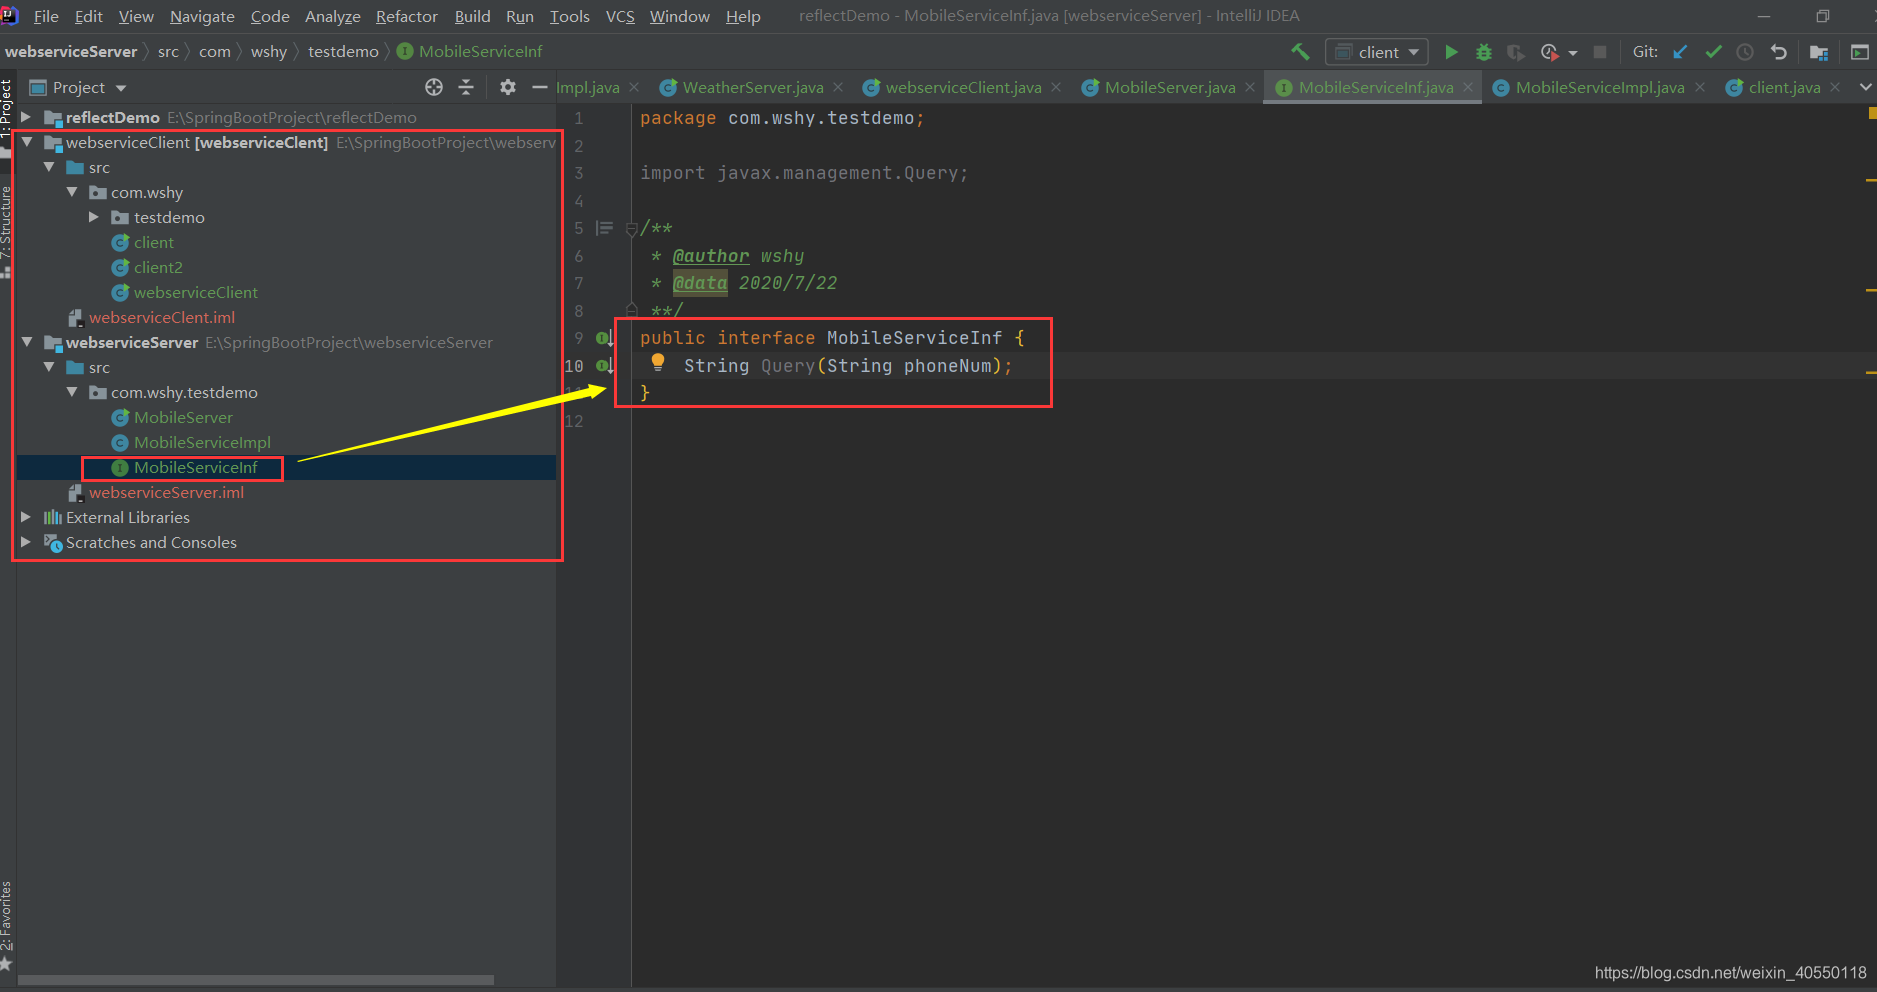Image resolution: width=1877 pixels, height=992 pixels.
Task: Open the client run configuration dropdown
Action: (x=1377, y=52)
